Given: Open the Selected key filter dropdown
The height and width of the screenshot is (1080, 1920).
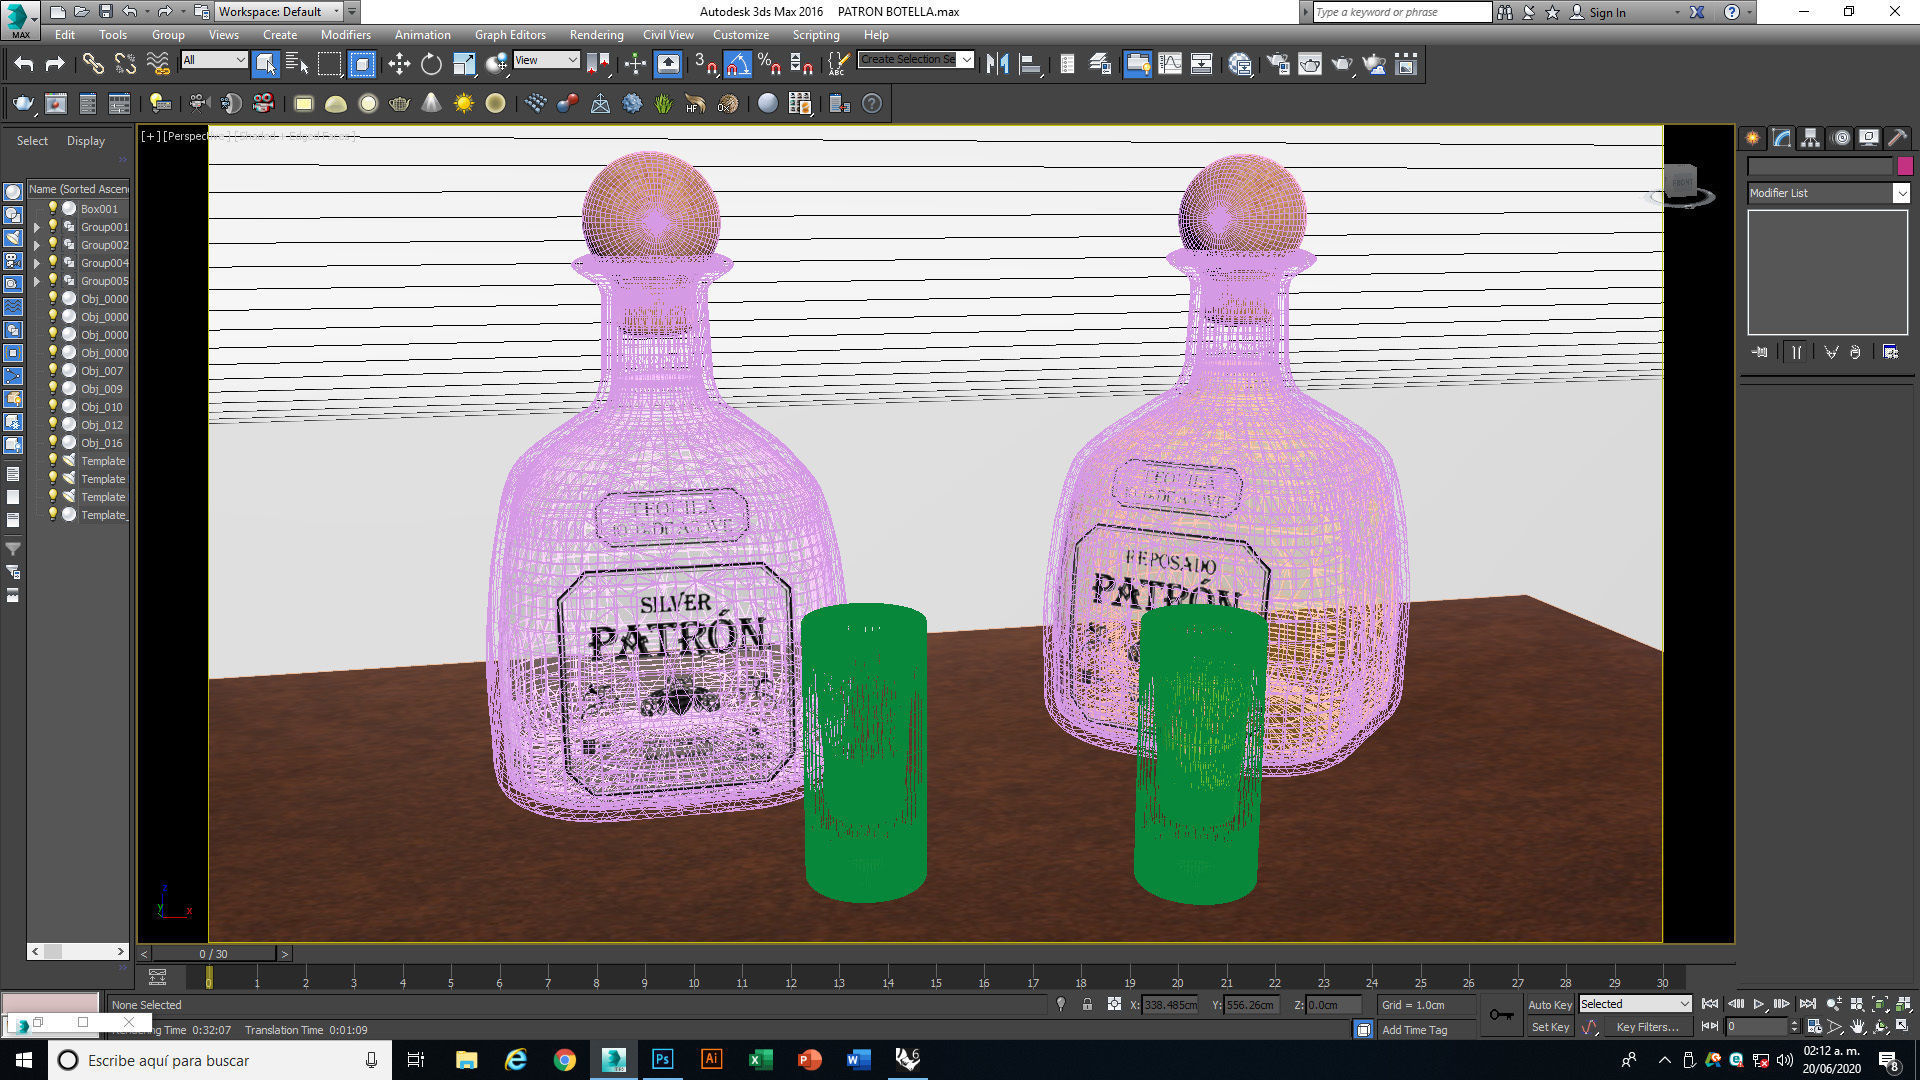Looking at the screenshot, I should tap(1635, 1004).
